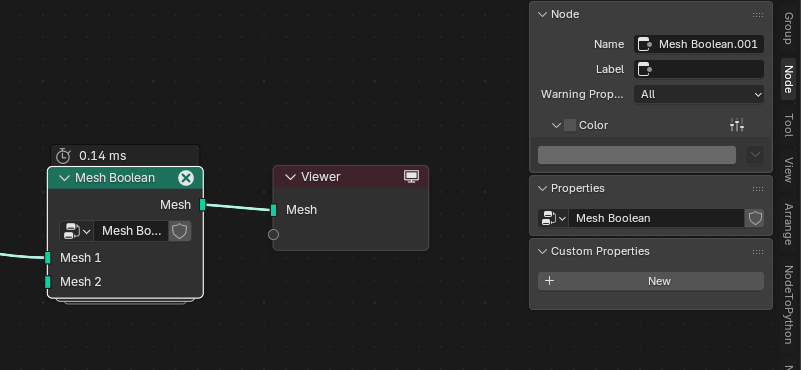Click node group icon in Mesh Boolean node

[x=76, y=231]
